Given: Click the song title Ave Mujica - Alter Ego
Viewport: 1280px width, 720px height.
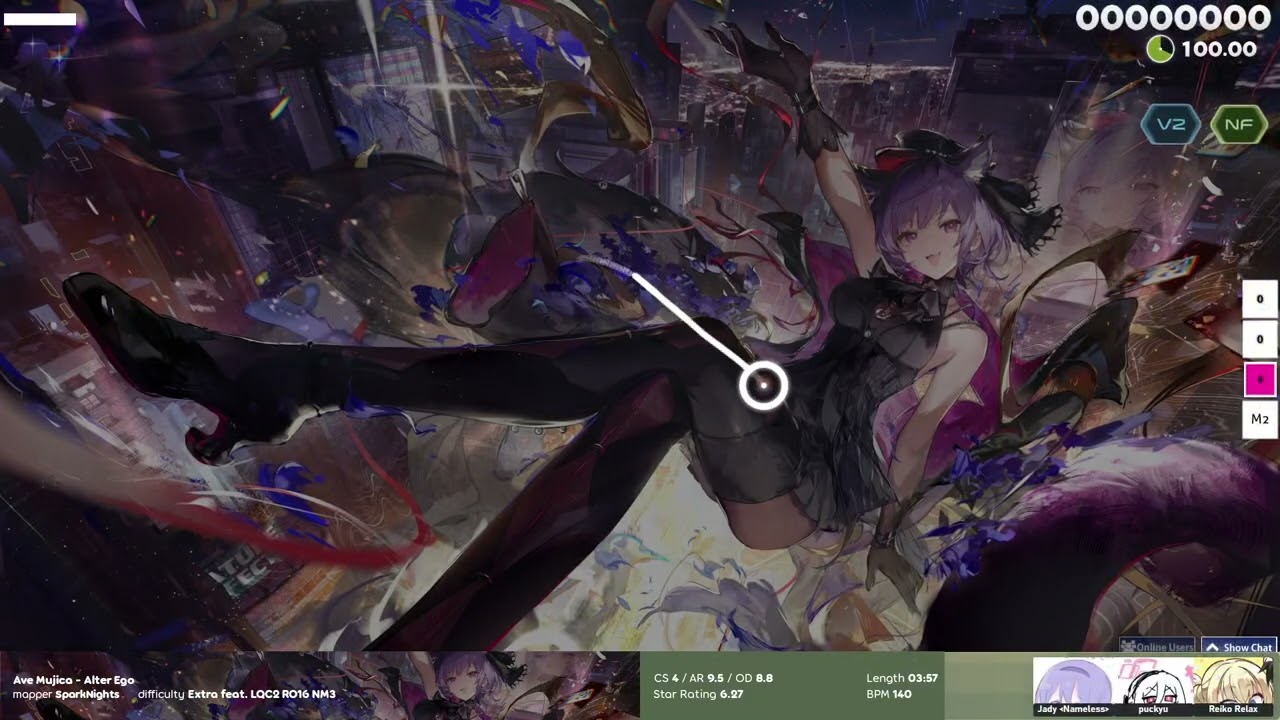Looking at the screenshot, I should tap(73, 680).
